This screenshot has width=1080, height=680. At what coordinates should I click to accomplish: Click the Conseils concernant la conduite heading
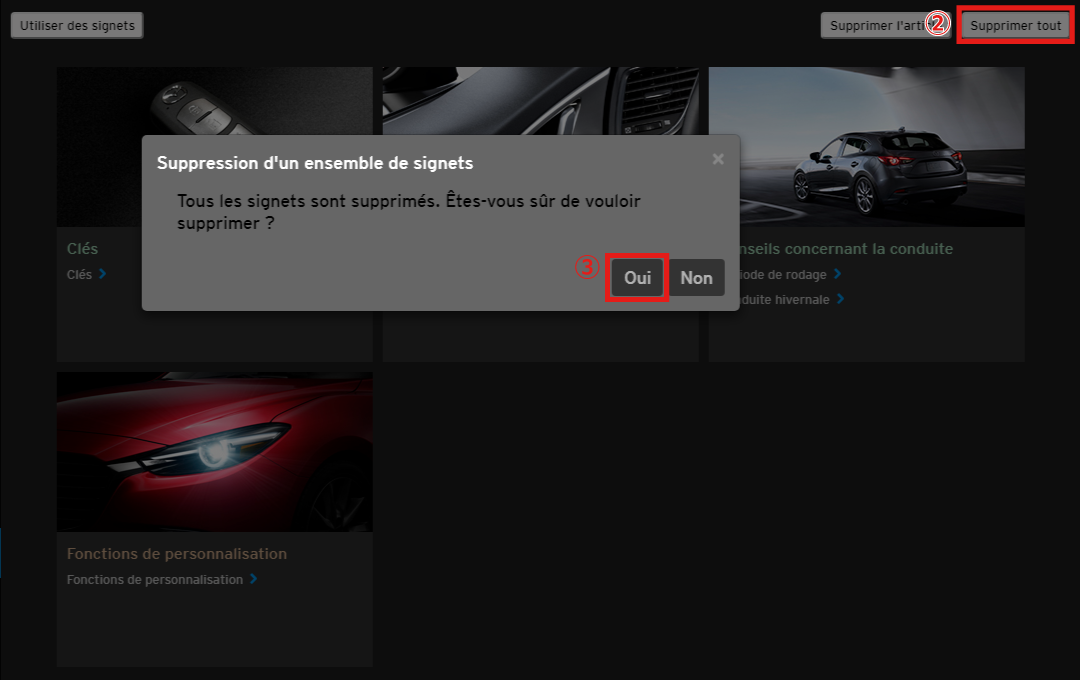(x=845, y=249)
